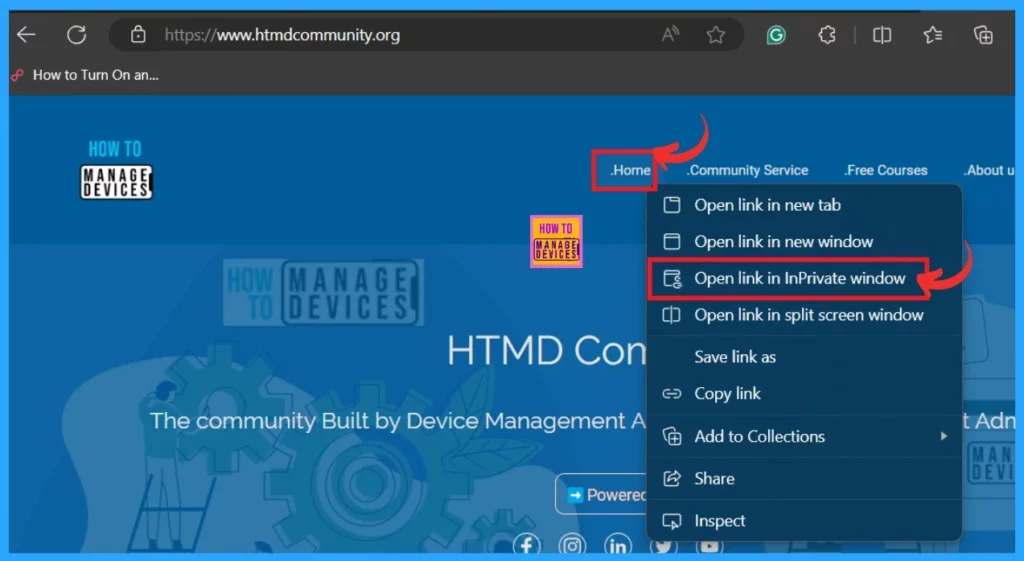Open the Instagram social icon
1024x561 pixels.
pyautogui.click(x=572, y=545)
